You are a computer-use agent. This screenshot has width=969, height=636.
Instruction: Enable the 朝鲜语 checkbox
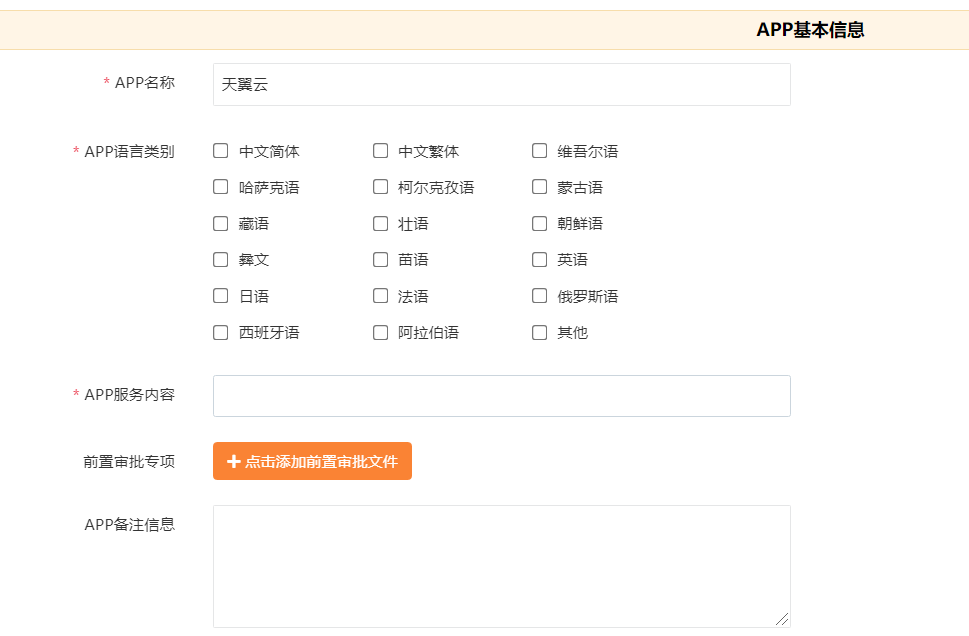tap(540, 223)
